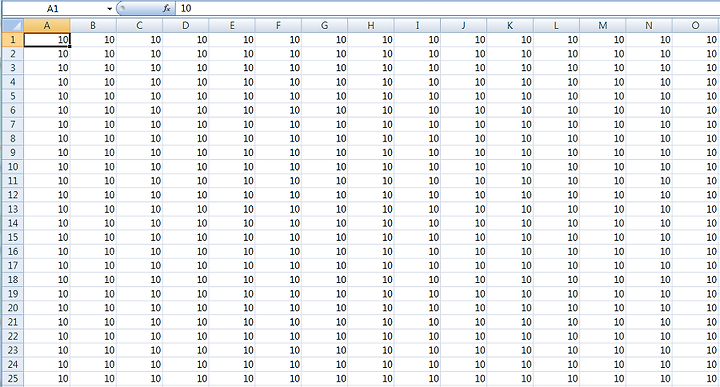Click cell D5 containing 10
720x387 pixels.
point(186,96)
